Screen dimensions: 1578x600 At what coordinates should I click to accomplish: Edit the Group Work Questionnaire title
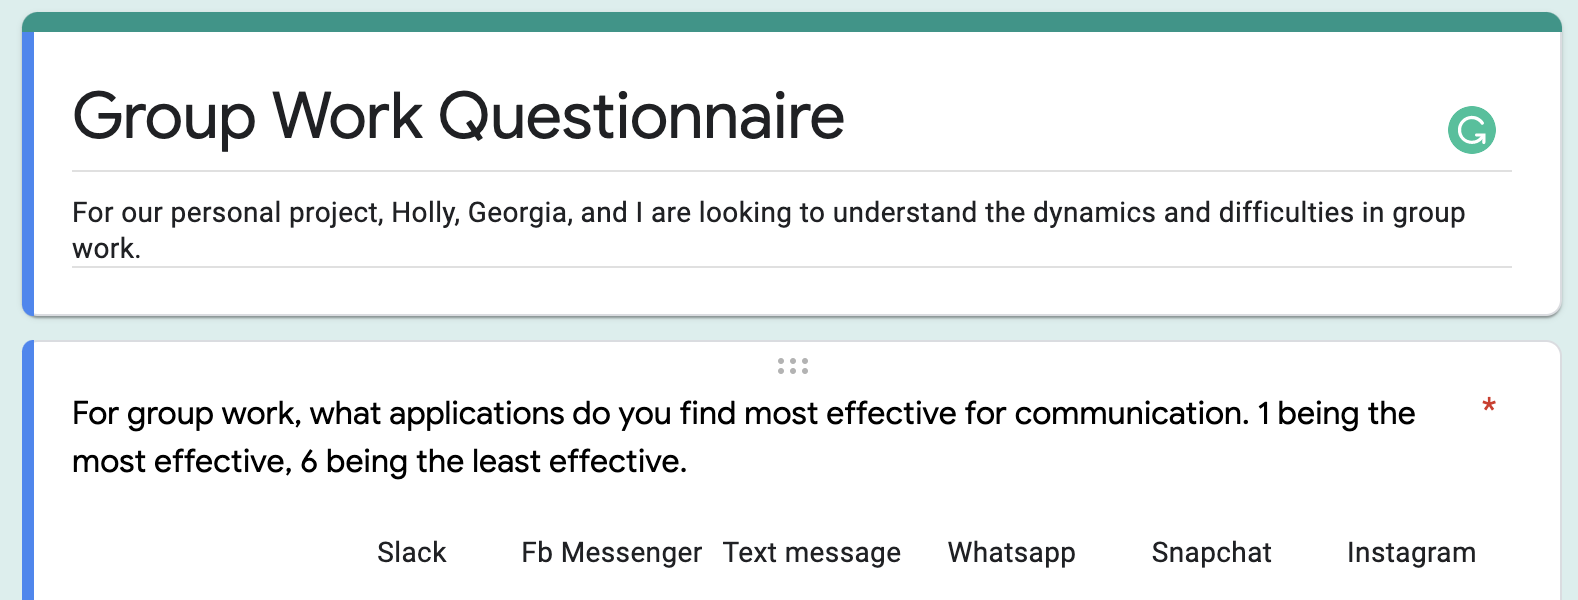pyautogui.click(x=458, y=116)
